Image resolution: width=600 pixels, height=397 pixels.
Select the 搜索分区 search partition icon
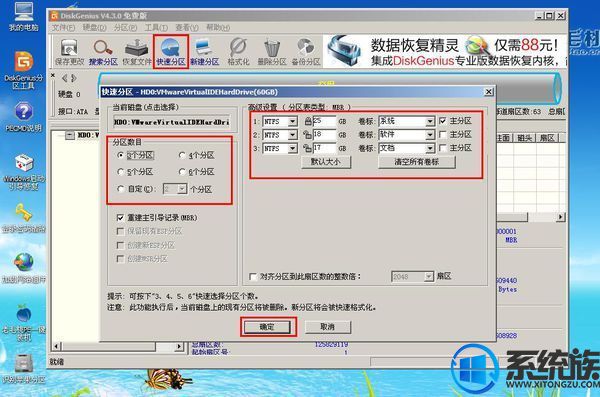(103, 52)
